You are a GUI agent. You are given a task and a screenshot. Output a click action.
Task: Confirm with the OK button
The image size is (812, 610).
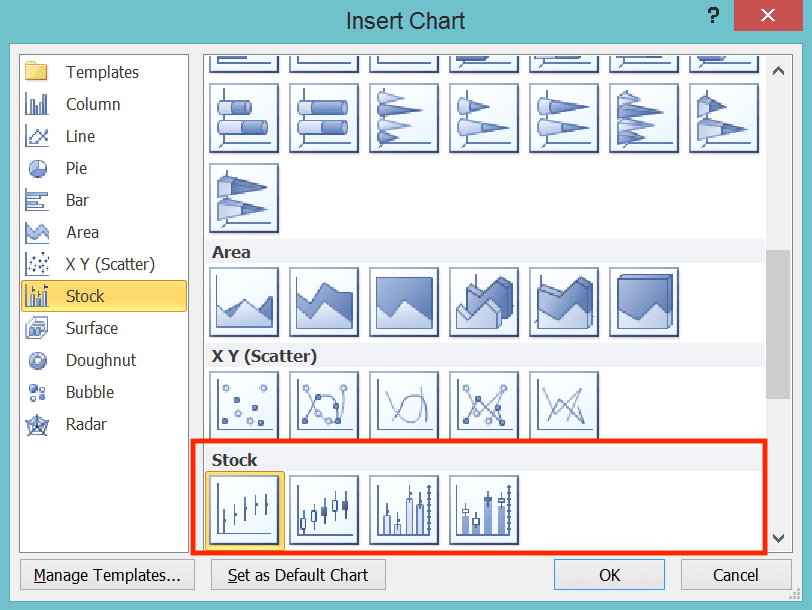(610, 575)
